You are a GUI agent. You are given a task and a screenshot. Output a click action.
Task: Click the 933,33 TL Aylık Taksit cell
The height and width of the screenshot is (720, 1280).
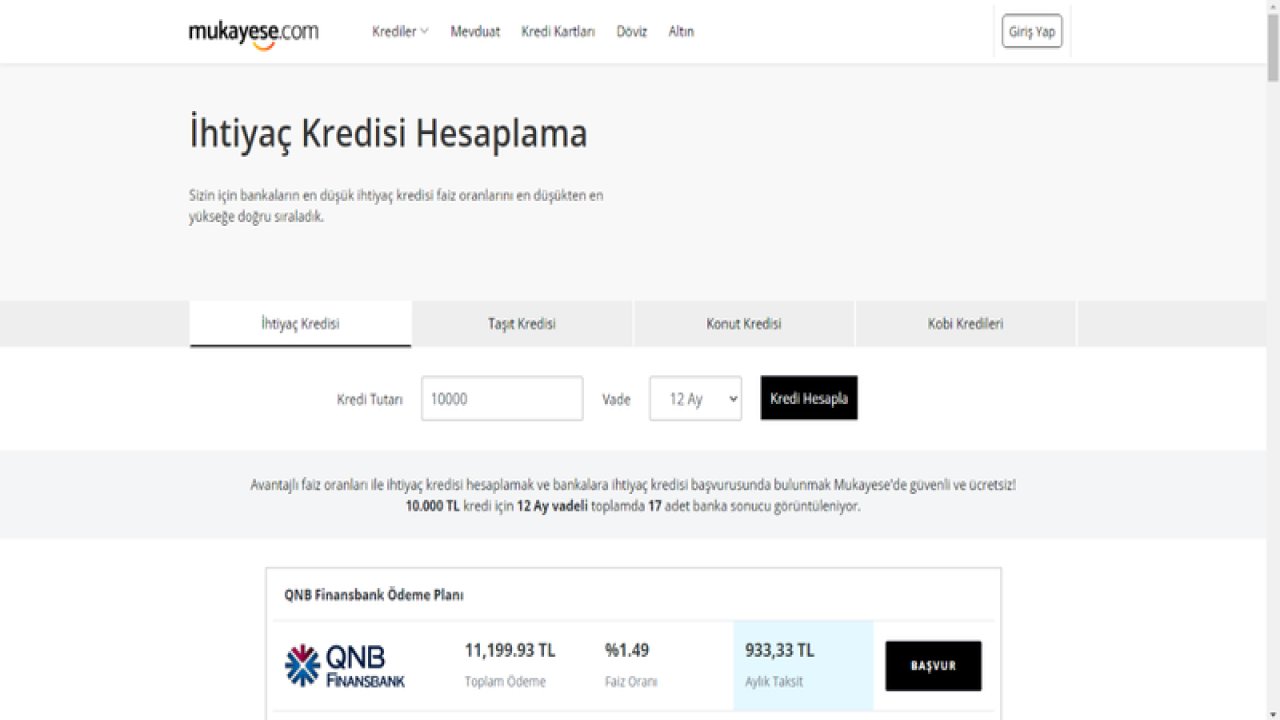click(x=803, y=665)
